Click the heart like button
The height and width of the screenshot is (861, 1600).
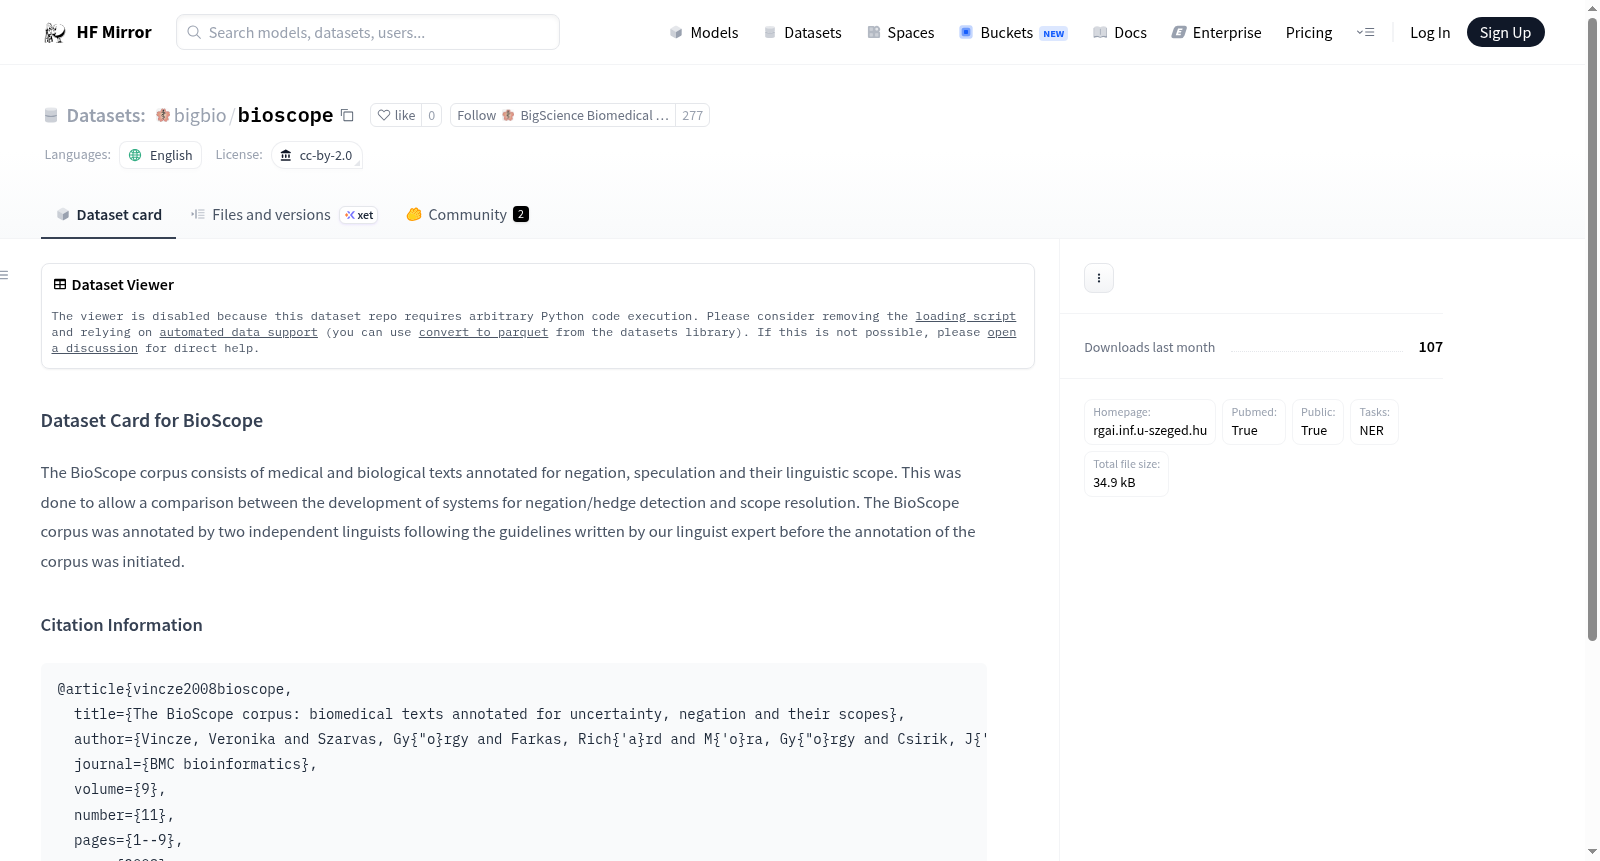click(396, 115)
